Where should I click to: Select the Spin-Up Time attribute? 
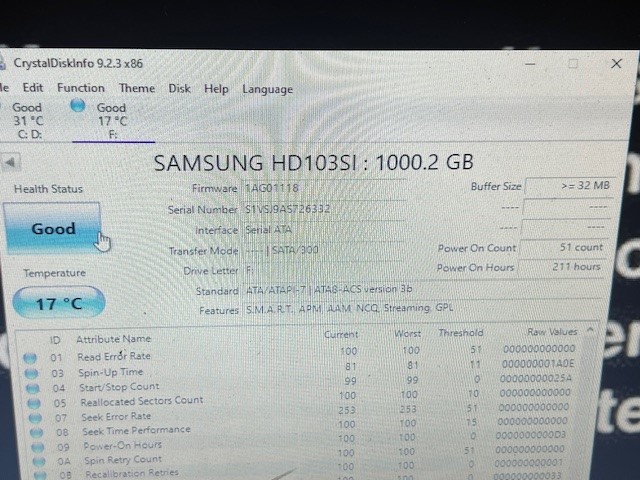click(x=111, y=372)
